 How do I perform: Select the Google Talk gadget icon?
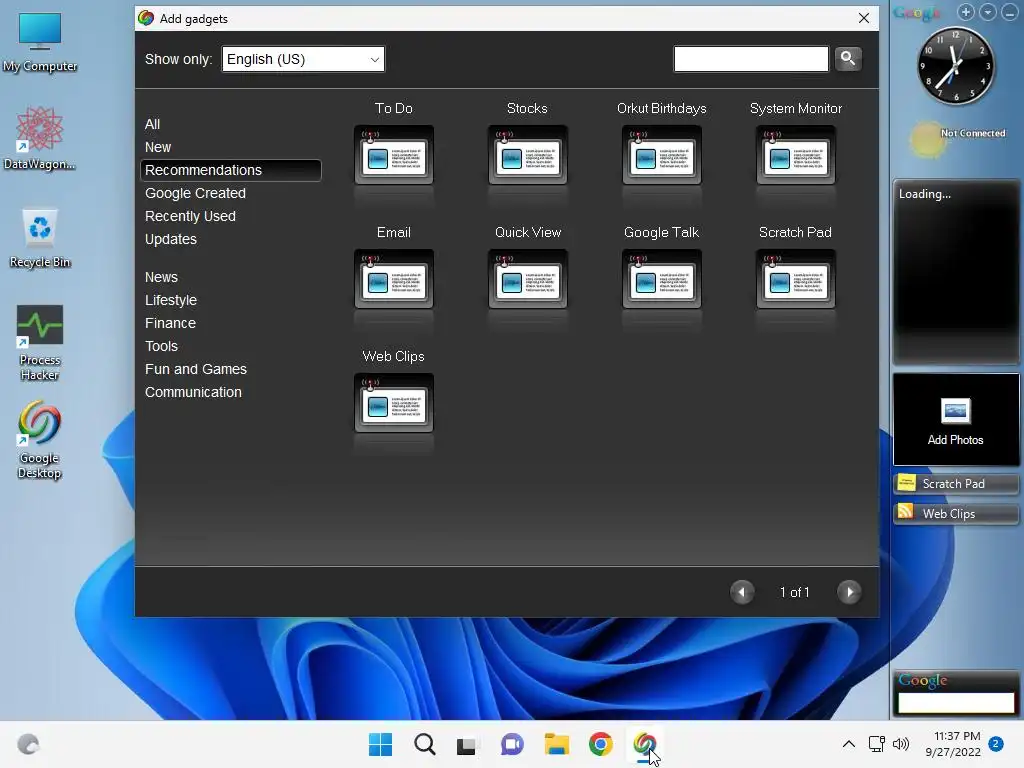click(662, 279)
